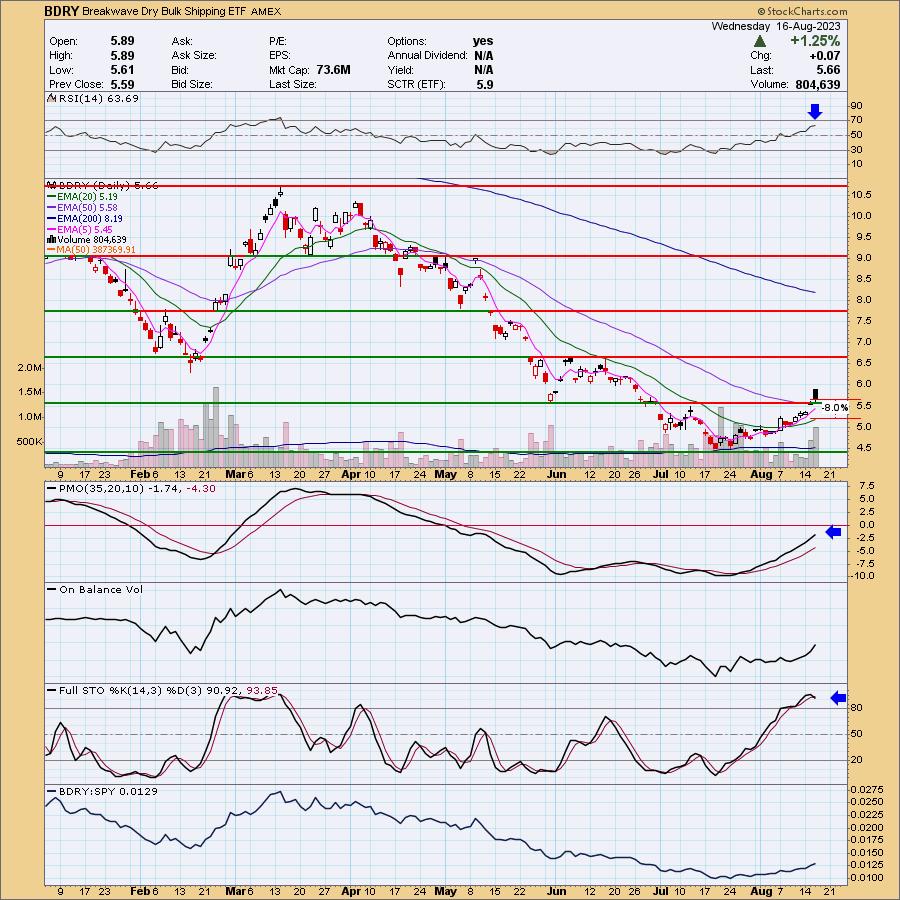
Task: Select the High price value 5.89
Action: coord(122,55)
